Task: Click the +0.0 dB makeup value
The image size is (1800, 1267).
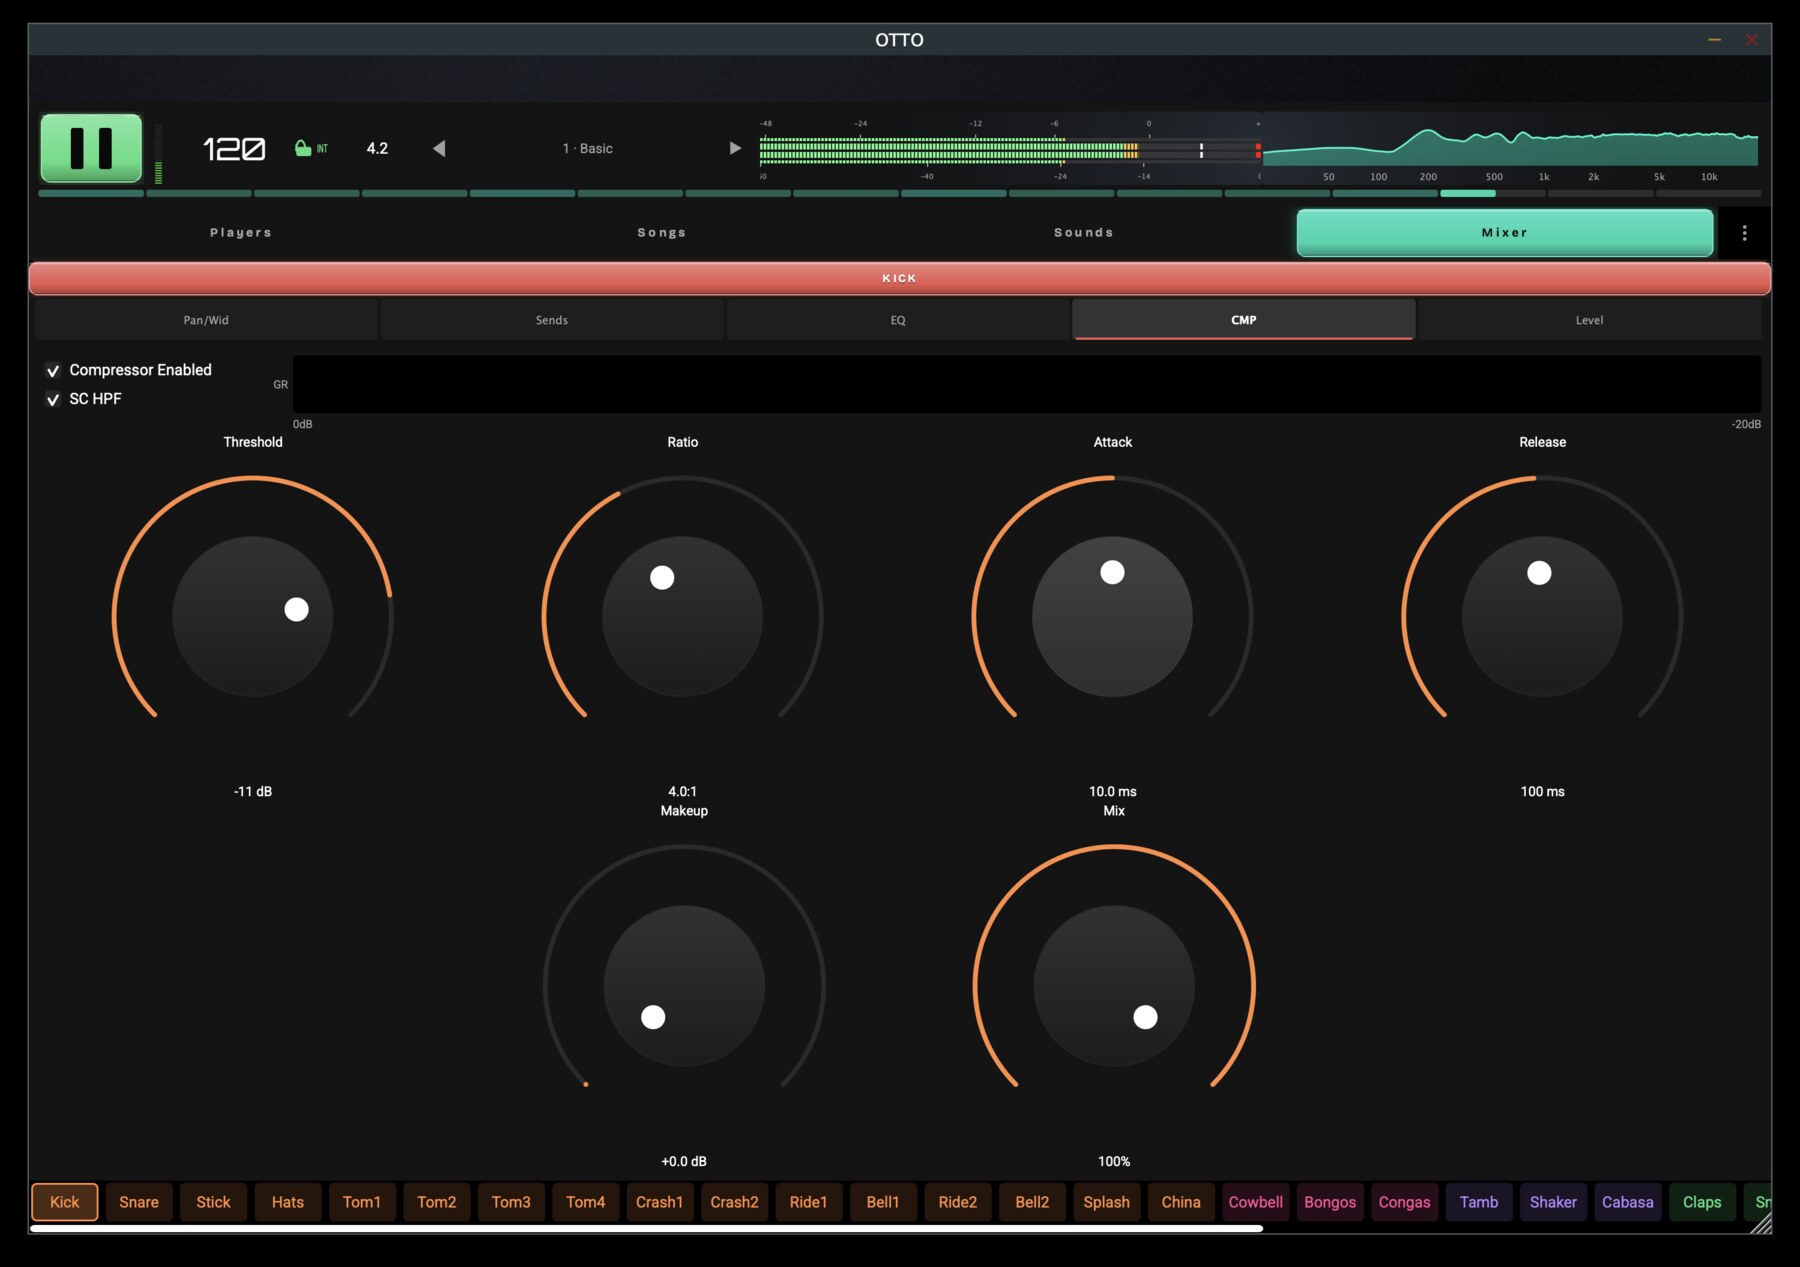Action: (684, 1161)
